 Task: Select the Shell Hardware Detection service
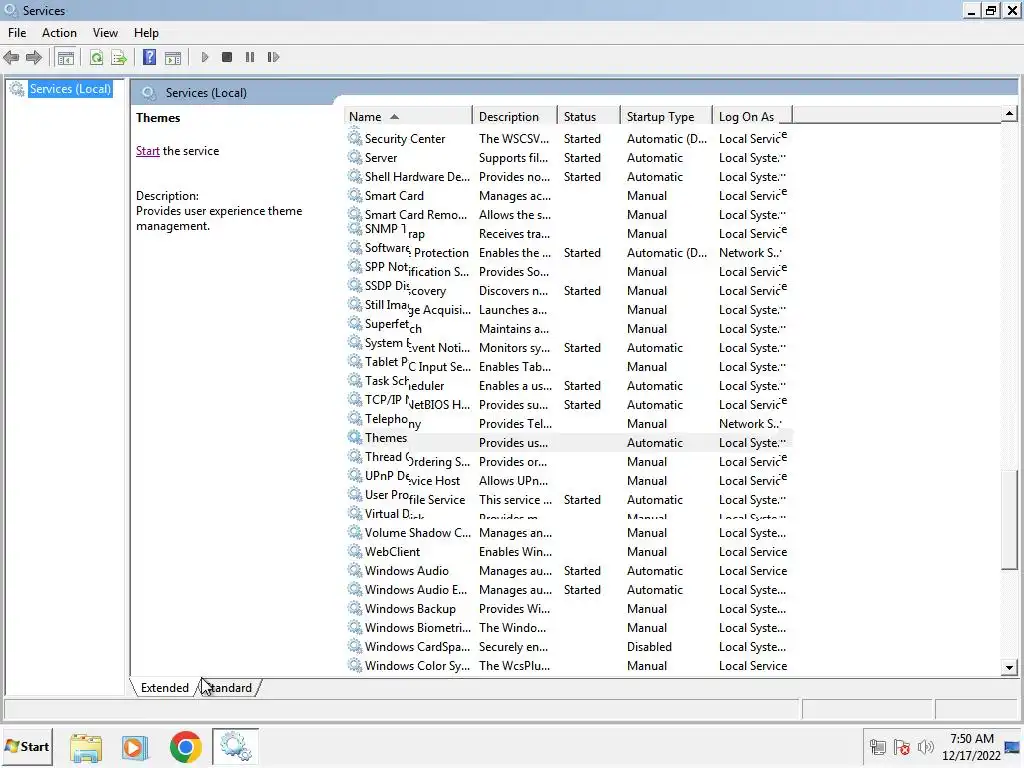[x=568, y=176]
